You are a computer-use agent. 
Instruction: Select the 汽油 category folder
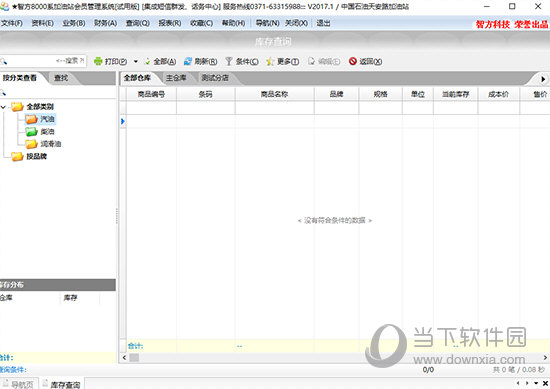click(x=31, y=119)
